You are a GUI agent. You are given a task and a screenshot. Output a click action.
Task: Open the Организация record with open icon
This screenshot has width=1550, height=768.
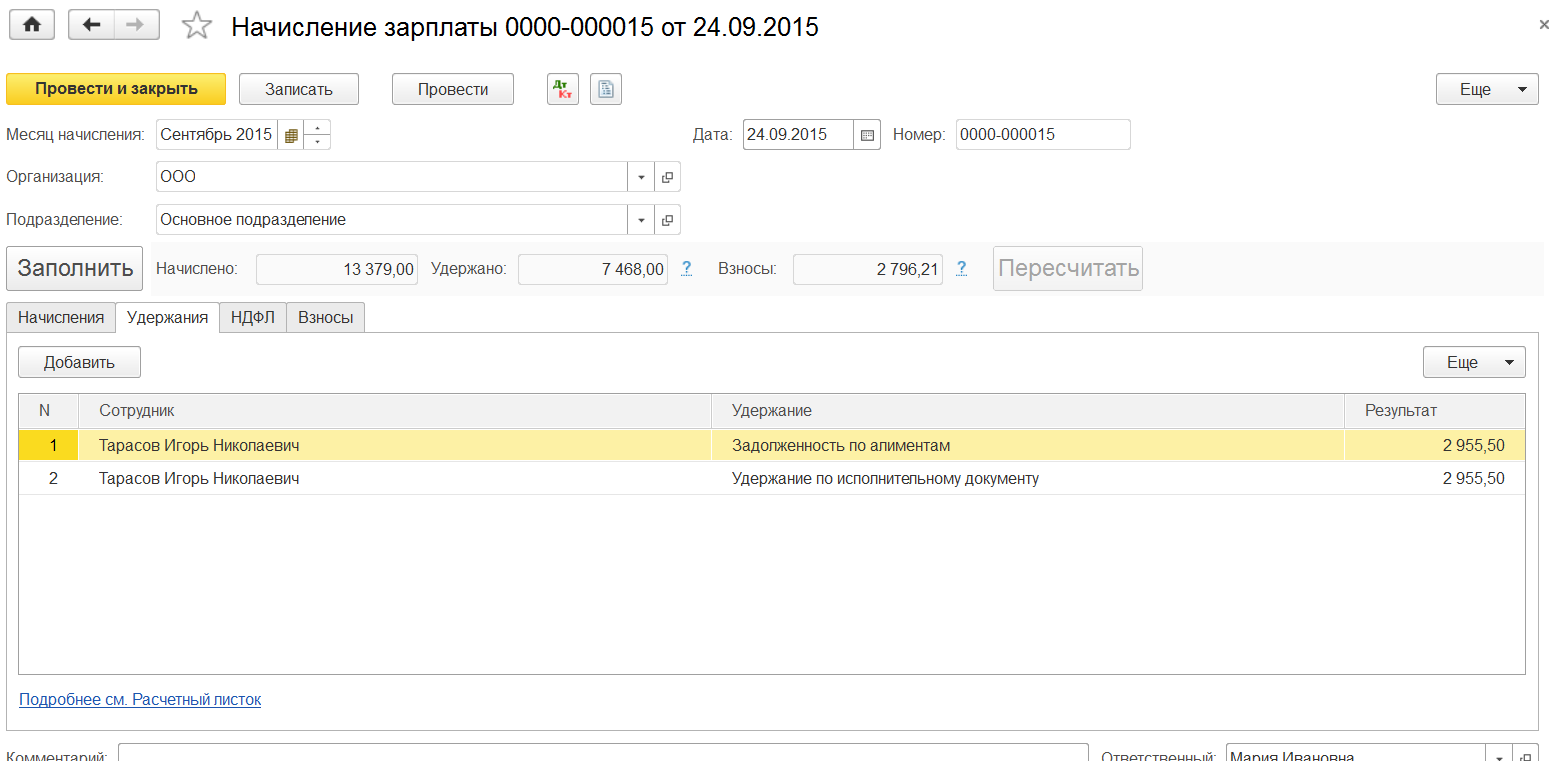click(667, 178)
